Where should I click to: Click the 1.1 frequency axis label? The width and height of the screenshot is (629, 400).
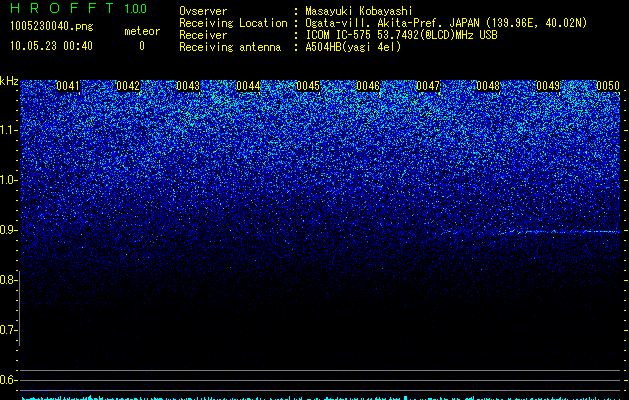coord(9,130)
